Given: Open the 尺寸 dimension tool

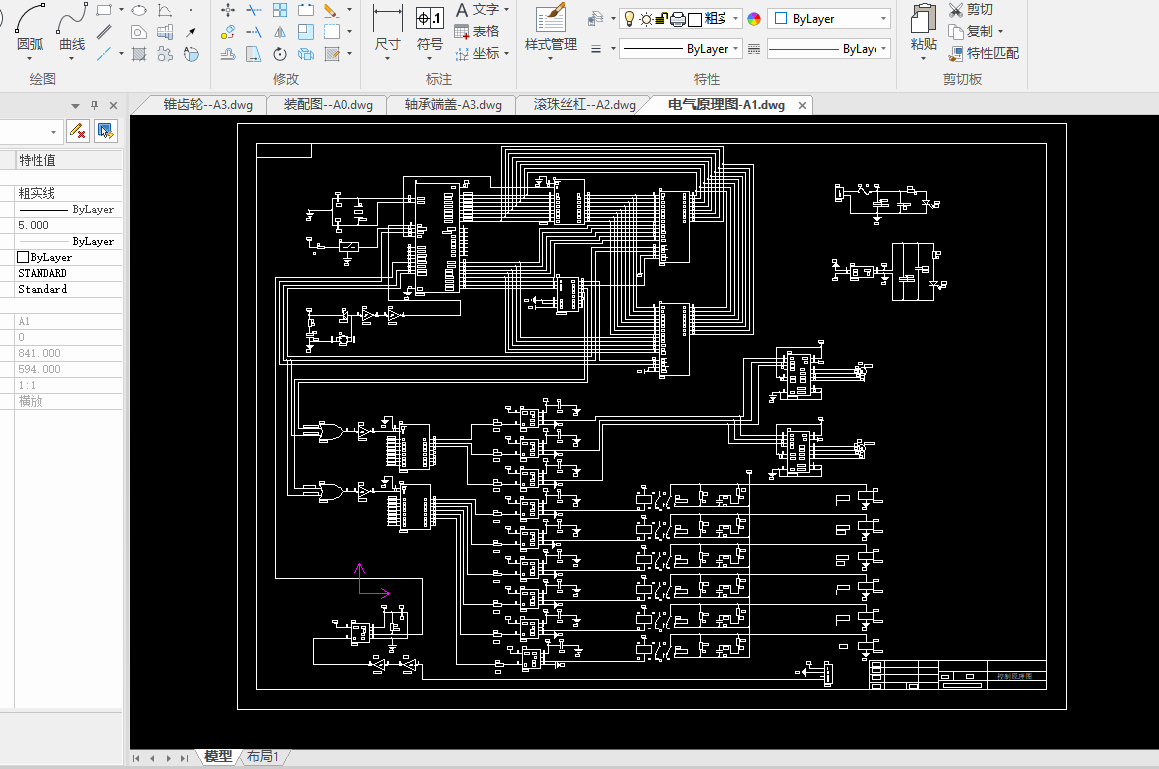Looking at the screenshot, I should click(387, 30).
